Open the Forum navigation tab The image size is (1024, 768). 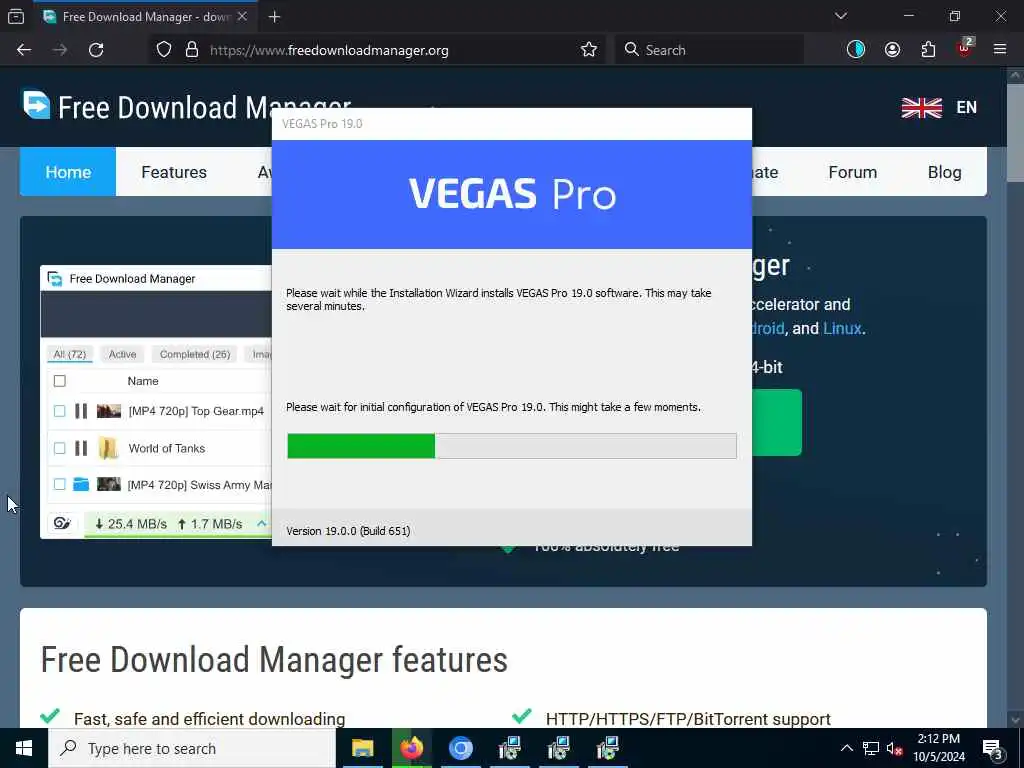tap(852, 172)
